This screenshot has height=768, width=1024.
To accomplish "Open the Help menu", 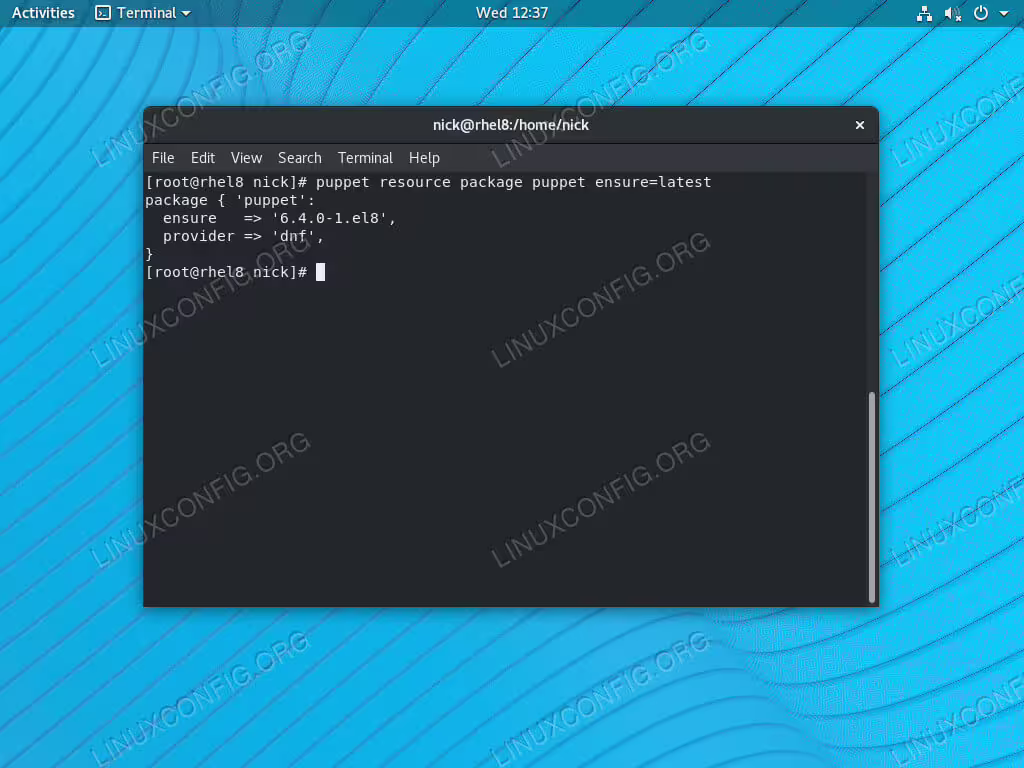I will 424,158.
